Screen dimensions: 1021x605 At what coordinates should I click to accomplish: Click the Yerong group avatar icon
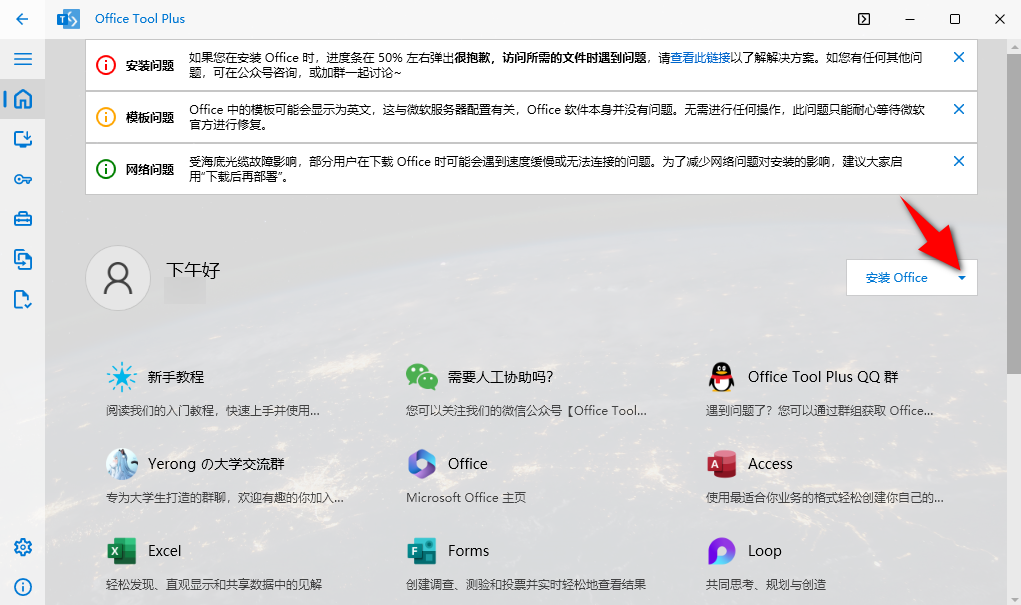pos(122,464)
